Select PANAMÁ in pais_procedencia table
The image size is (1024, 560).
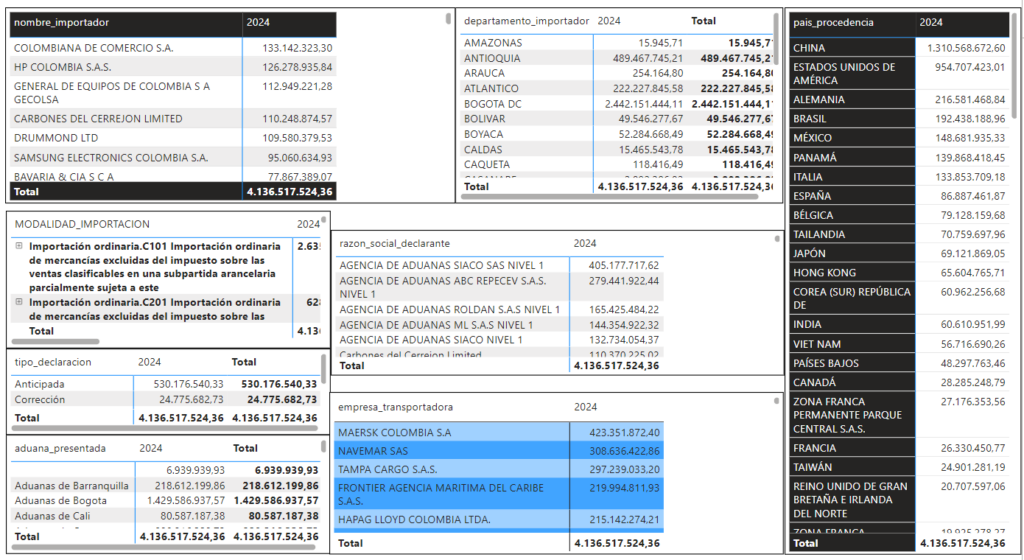click(899, 157)
